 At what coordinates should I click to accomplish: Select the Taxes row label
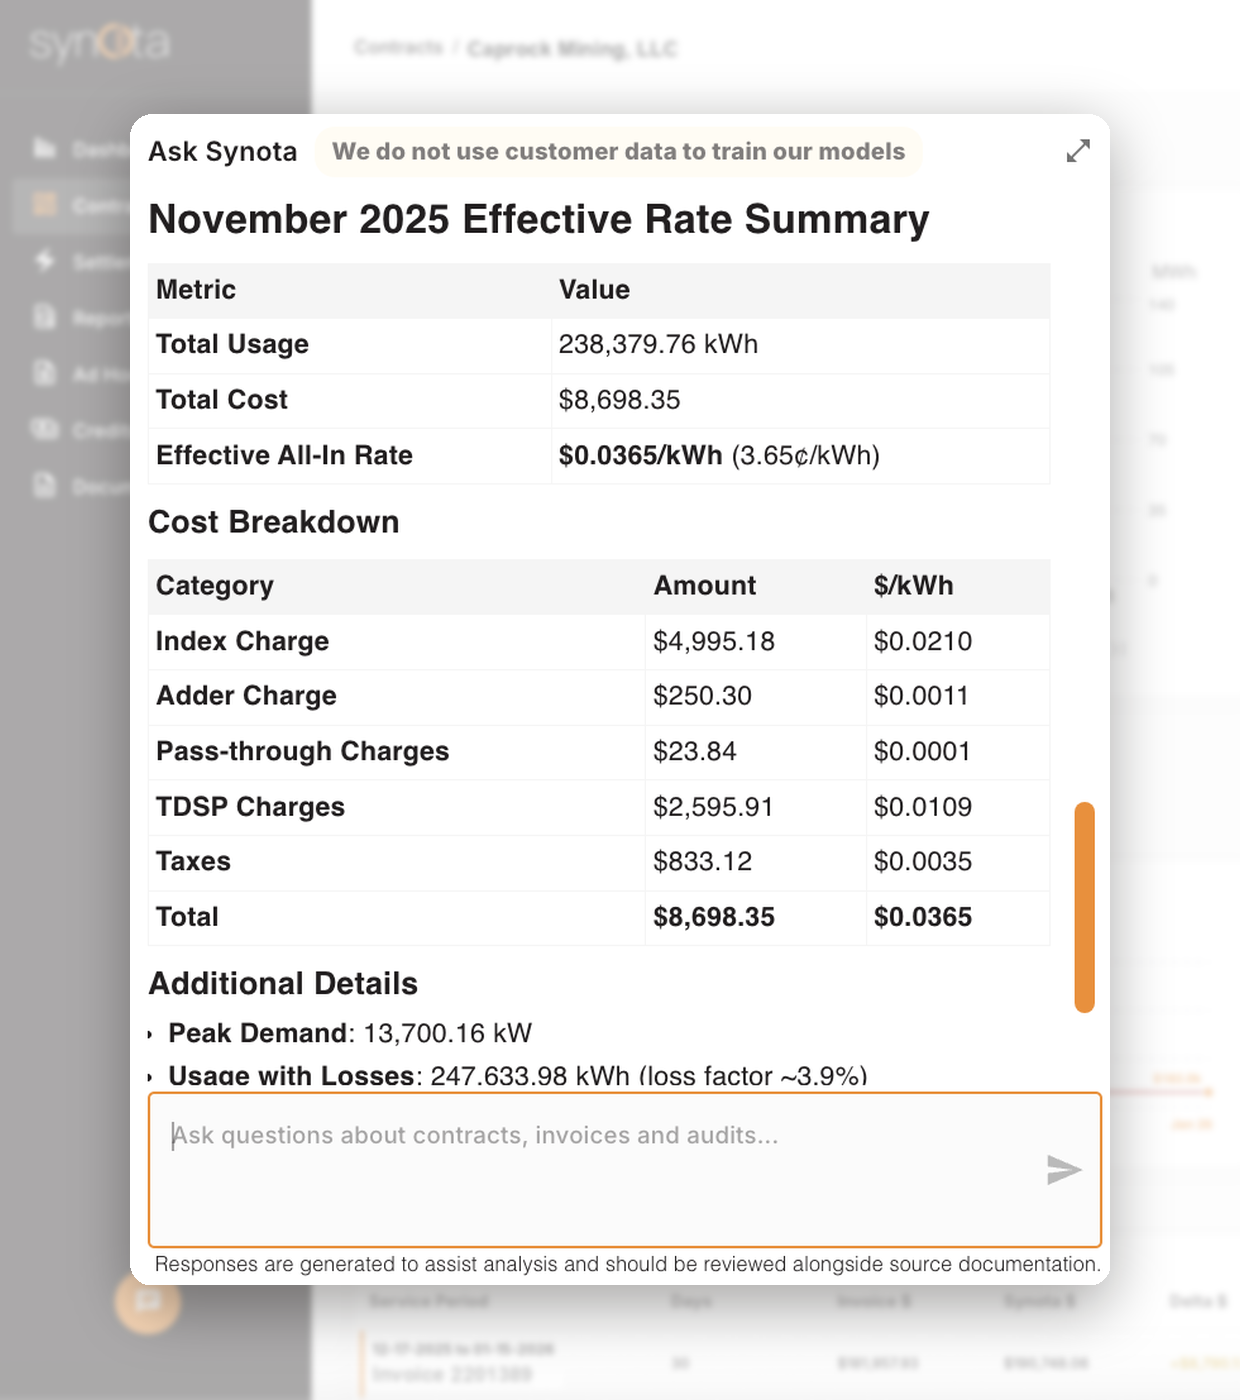coord(193,862)
